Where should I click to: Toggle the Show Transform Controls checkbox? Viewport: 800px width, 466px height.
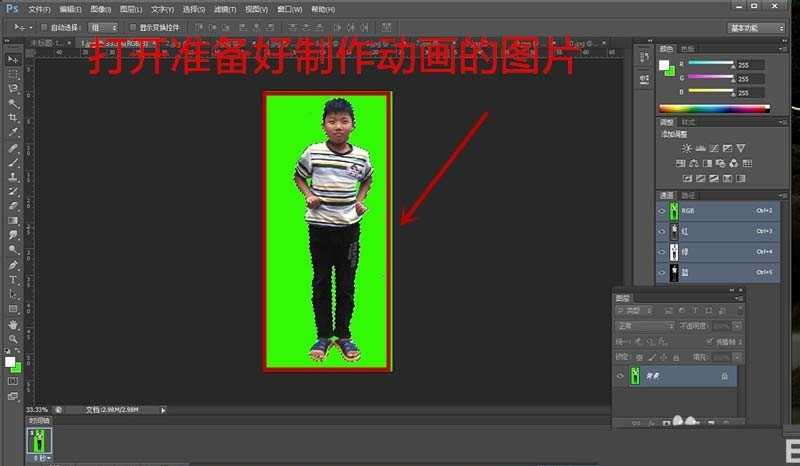click(131, 27)
